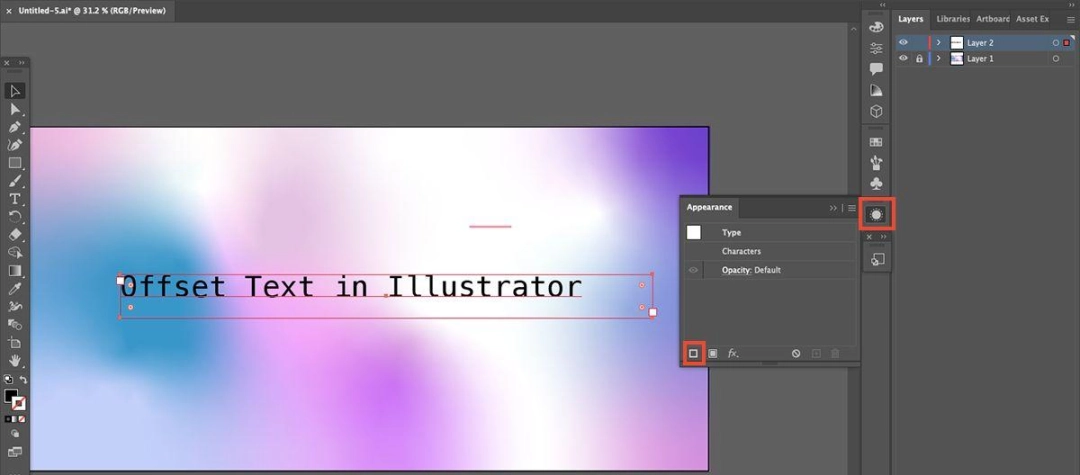The width and height of the screenshot is (1080, 475).
Task: Select the Curvature tool
Action: pyautogui.click(x=14, y=145)
